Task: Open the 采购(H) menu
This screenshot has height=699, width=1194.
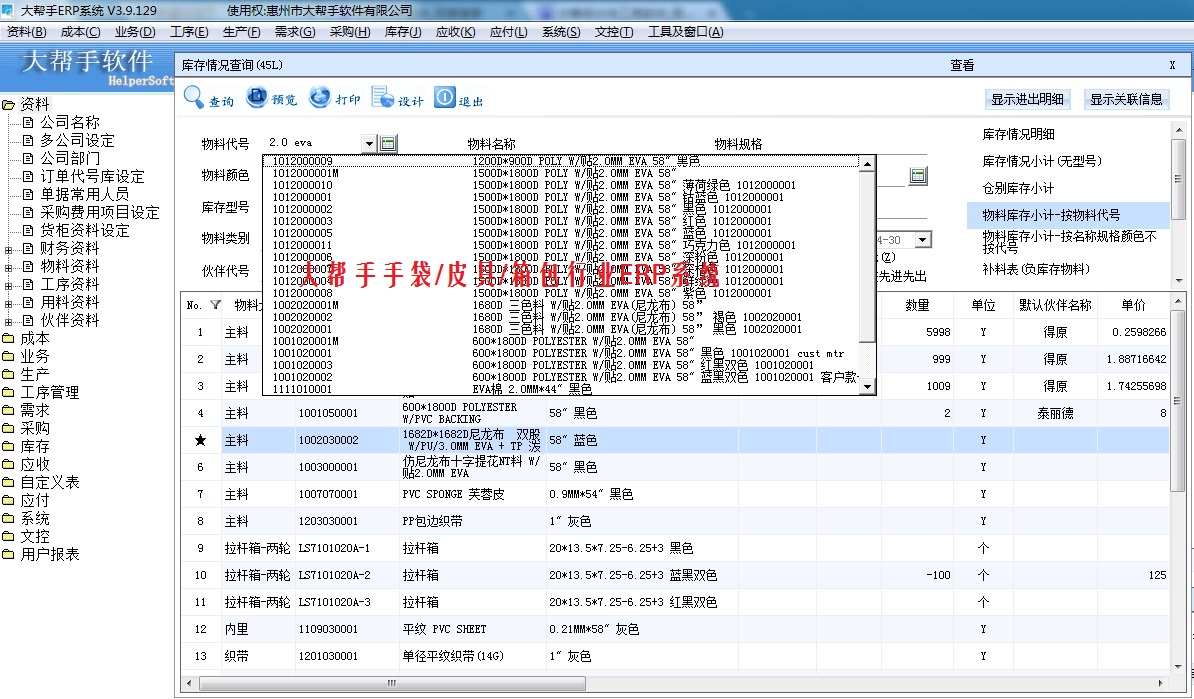Action: point(350,31)
